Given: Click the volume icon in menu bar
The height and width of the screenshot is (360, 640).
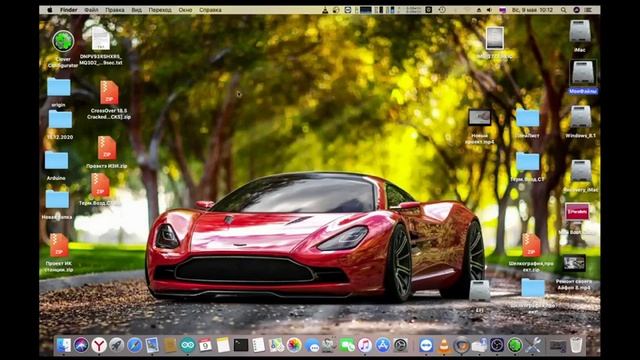Looking at the screenshot, I should [x=489, y=10].
